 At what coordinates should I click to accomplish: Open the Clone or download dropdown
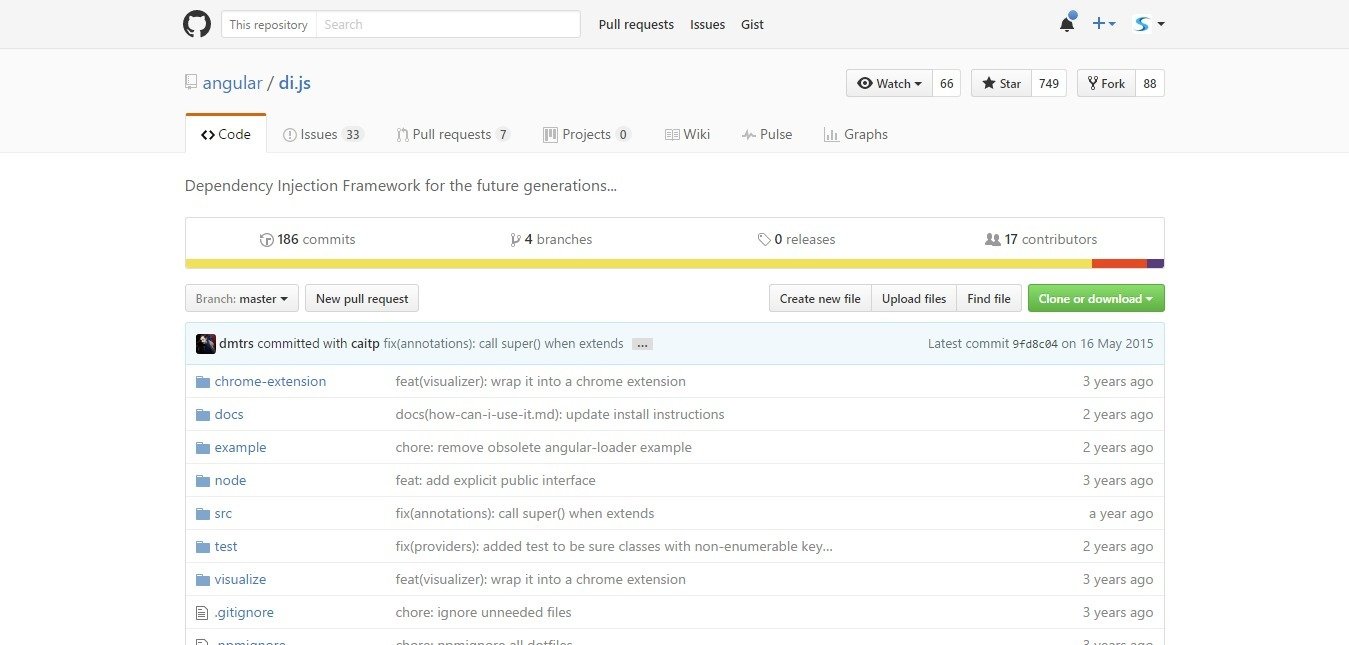point(1096,298)
